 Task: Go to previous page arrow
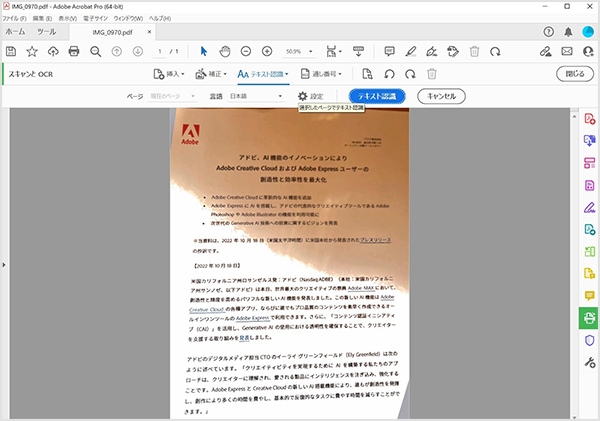(x=116, y=51)
